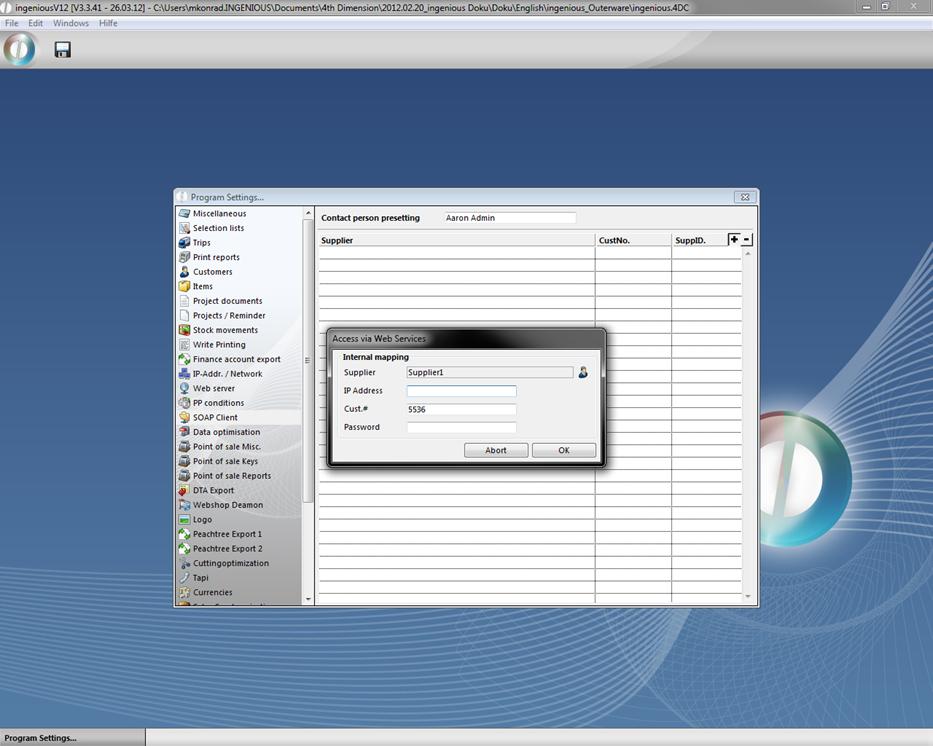Image resolution: width=933 pixels, height=746 pixels.
Task: Click the save floppy disk toolbar icon
Action: pos(62,49)
